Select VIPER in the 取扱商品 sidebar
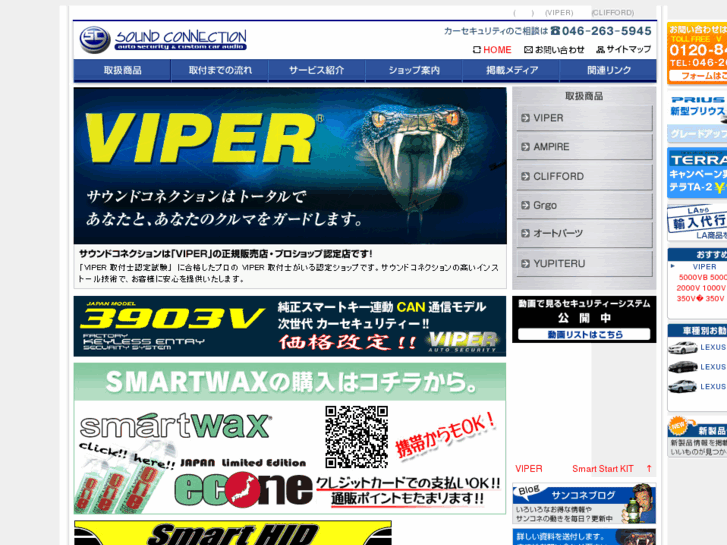Screen dimensions: 727x545 pyautogui.click(x=584, y=118)
